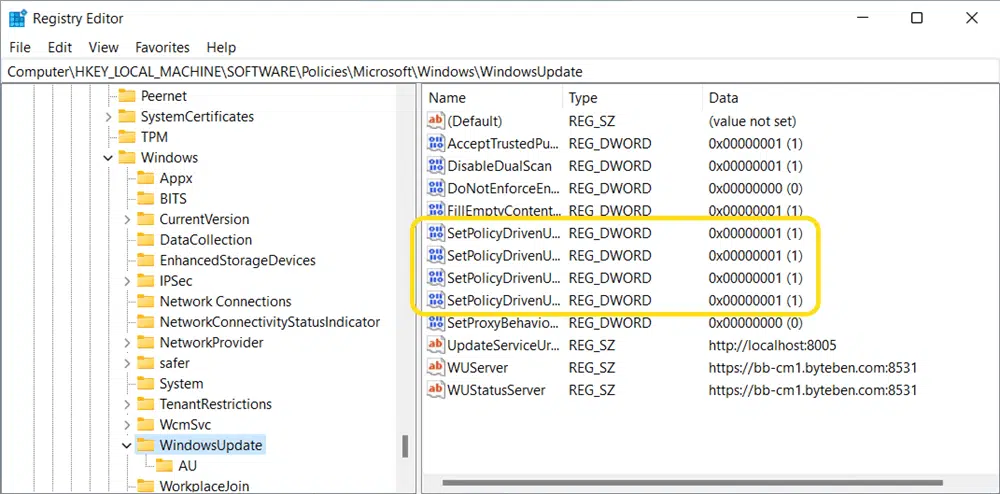Expand the IPSec tree node
The image size is (1000, 494).
pyautogui.click(x=127, y=280)
